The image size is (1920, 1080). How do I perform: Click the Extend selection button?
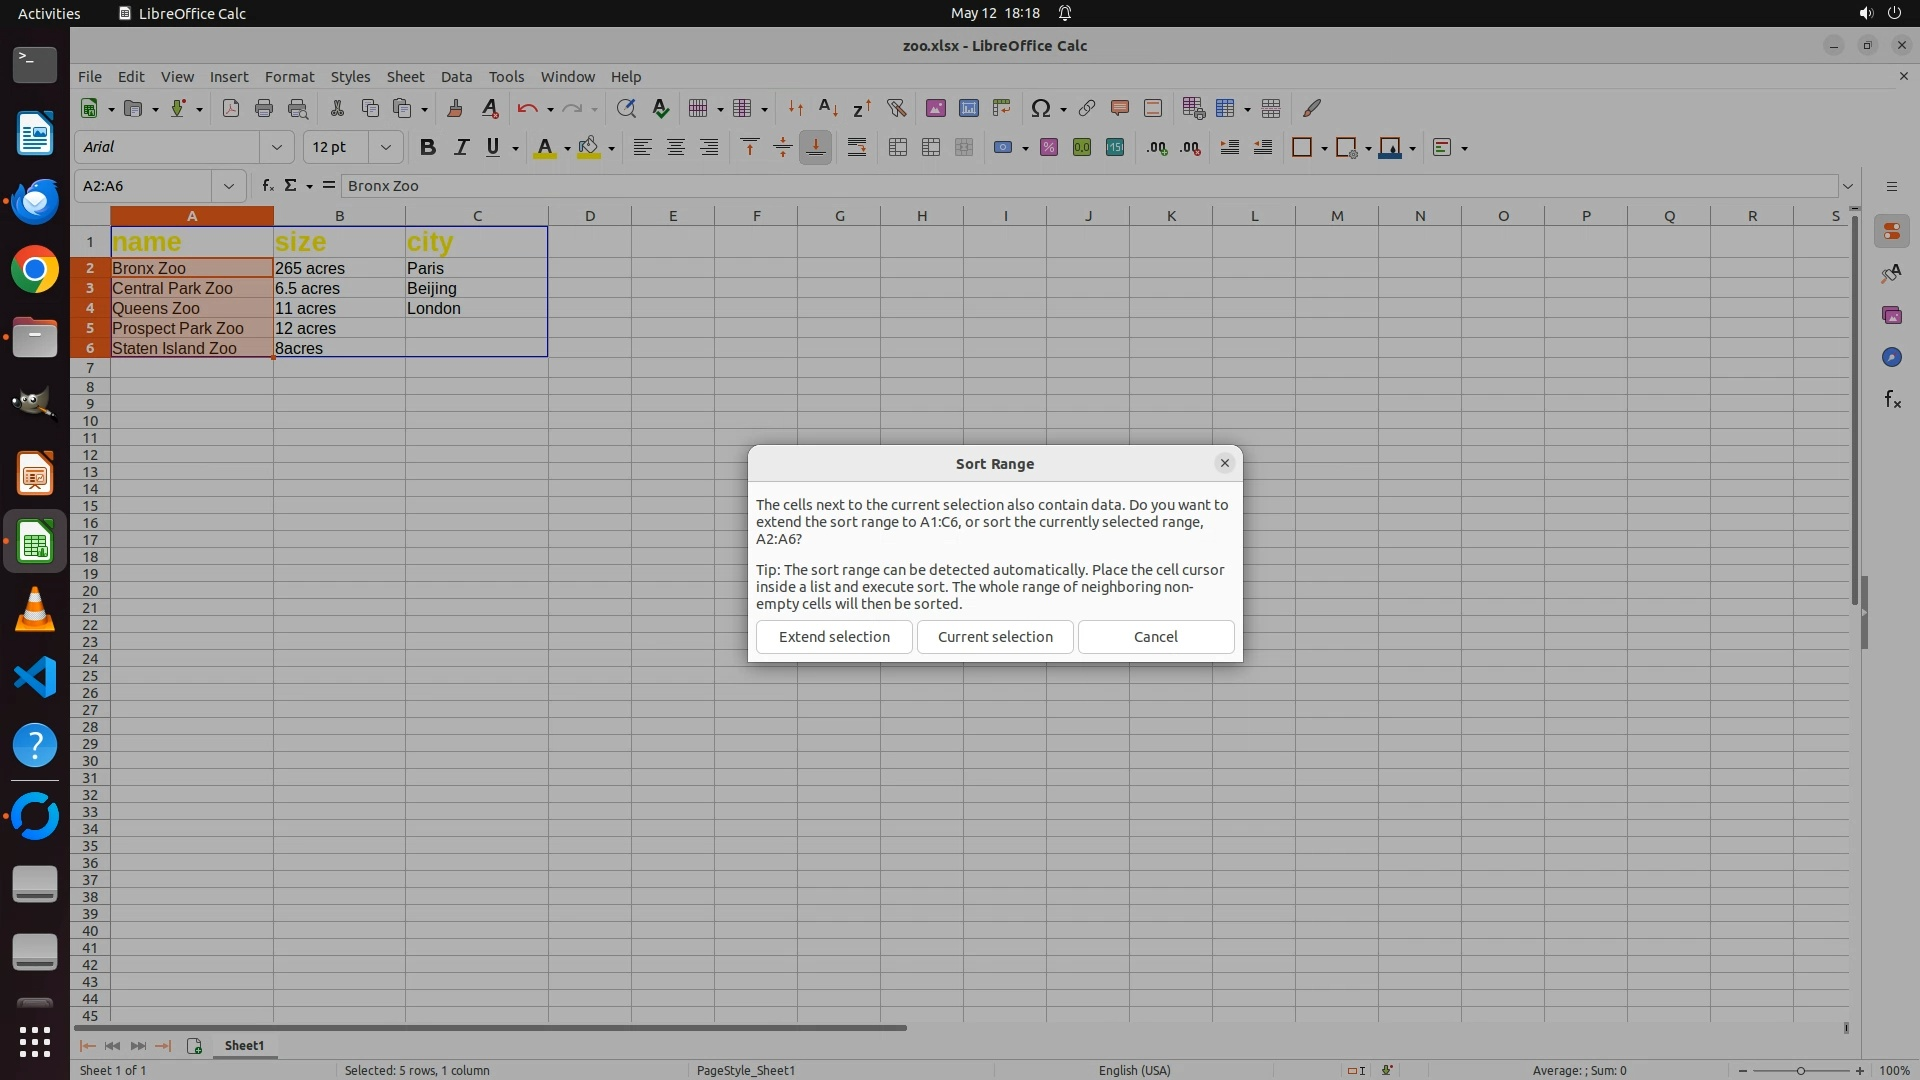point(834,637)
